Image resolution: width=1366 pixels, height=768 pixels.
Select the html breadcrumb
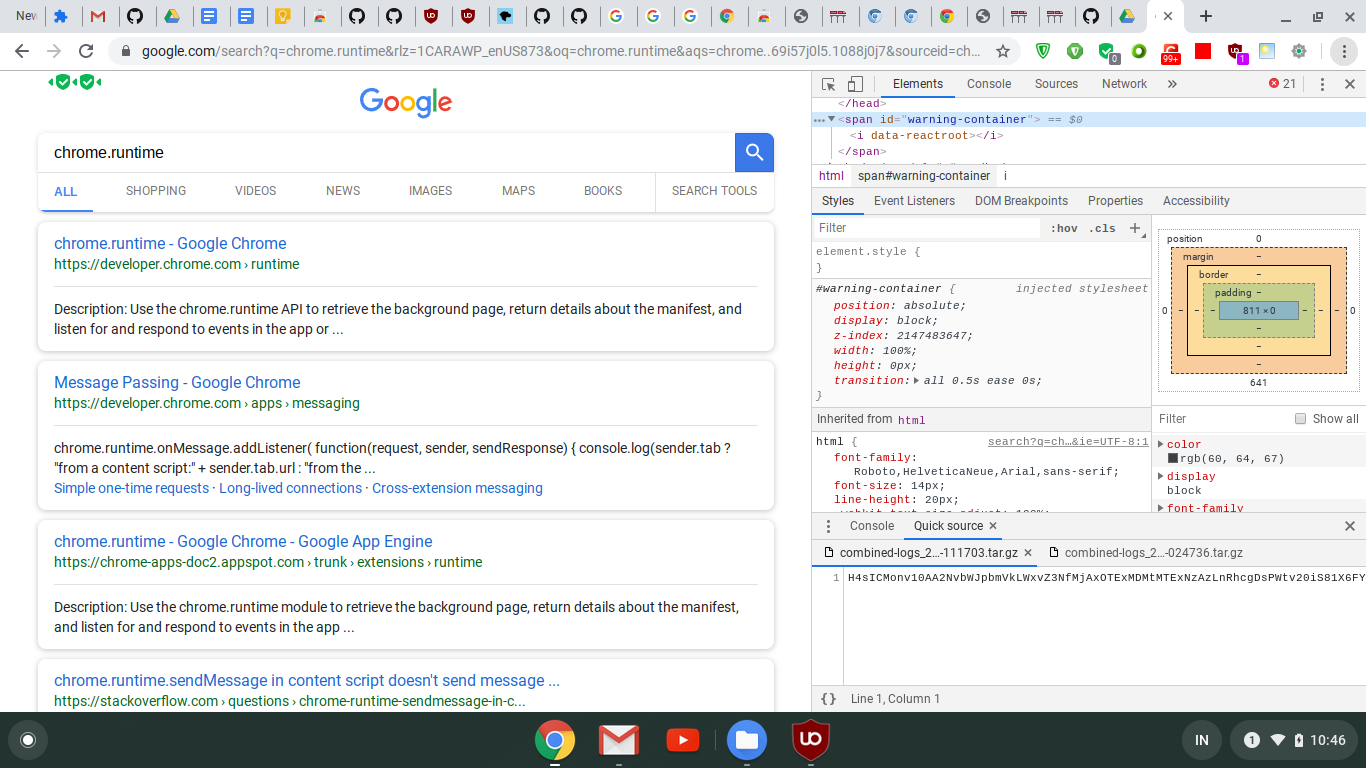pos(831,176)
